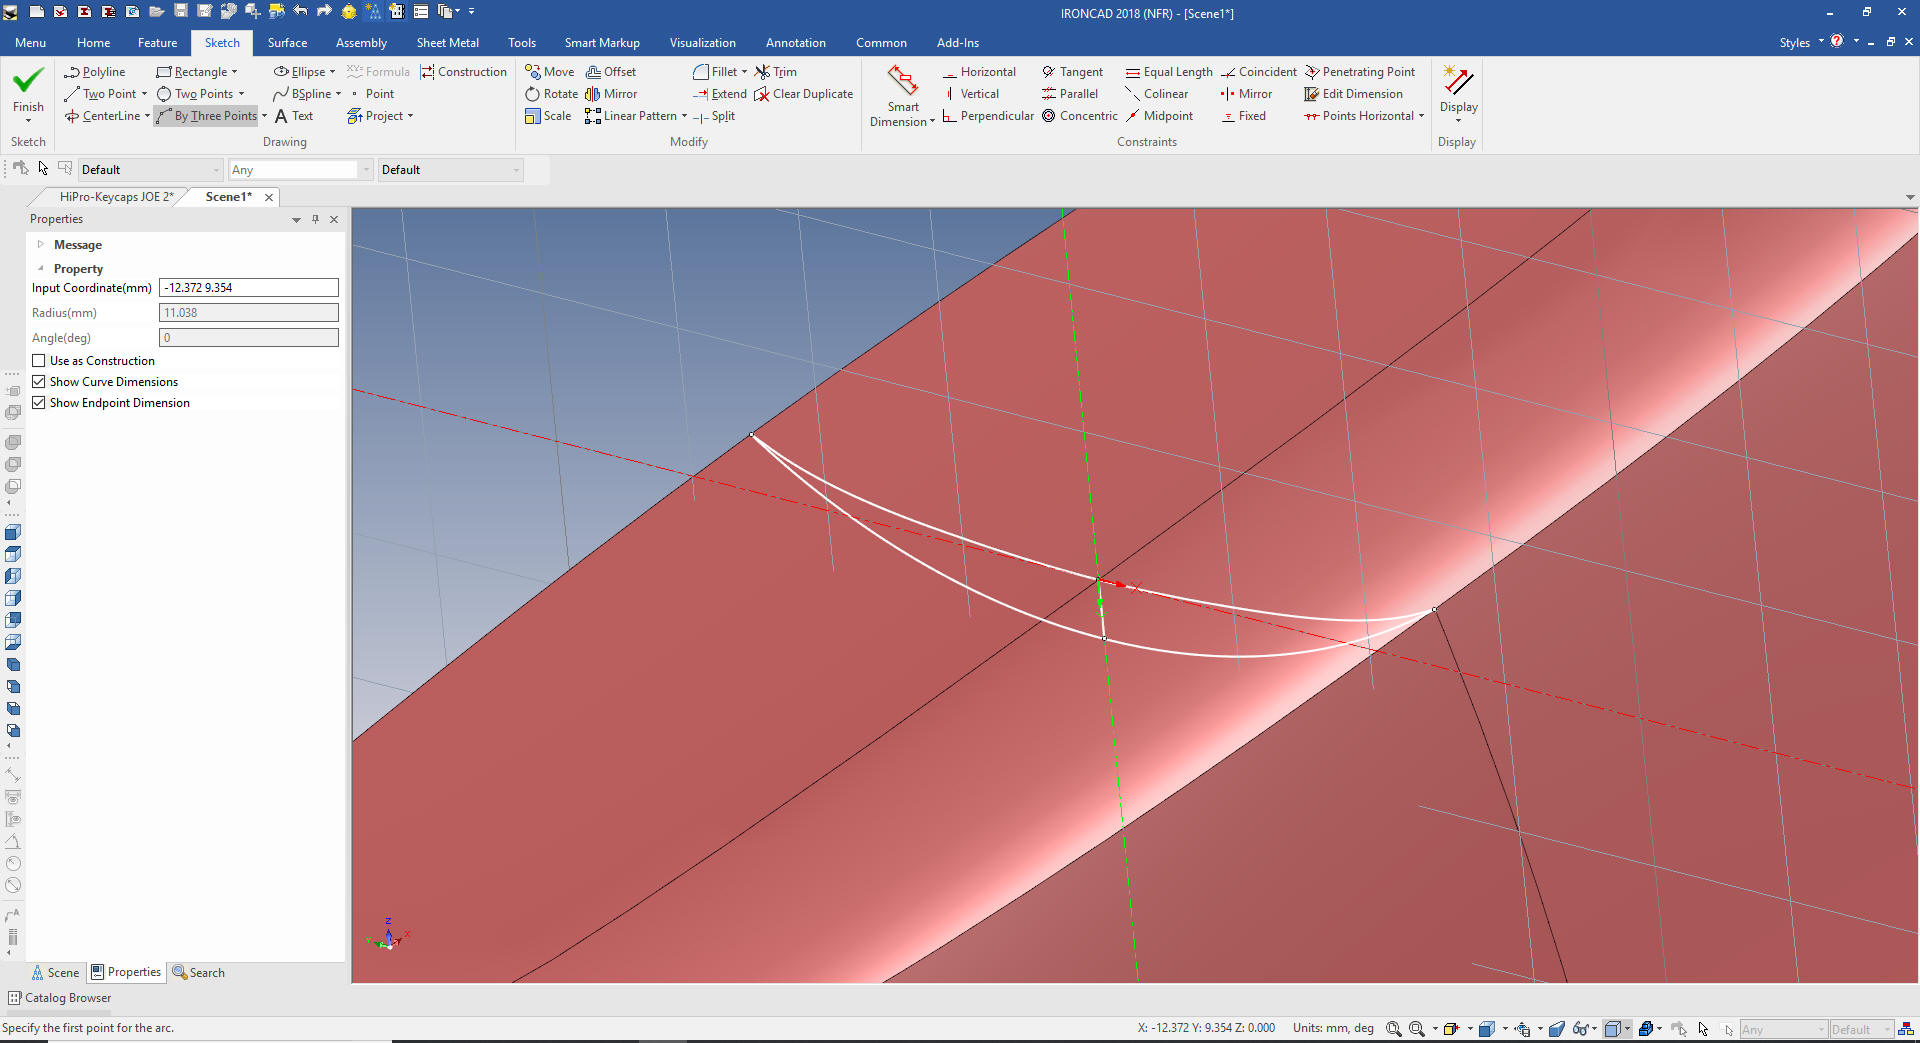Viewport: 1920px width, 1043px height.
Task: Click the Clear Duplicate tool
Action: 804,94
